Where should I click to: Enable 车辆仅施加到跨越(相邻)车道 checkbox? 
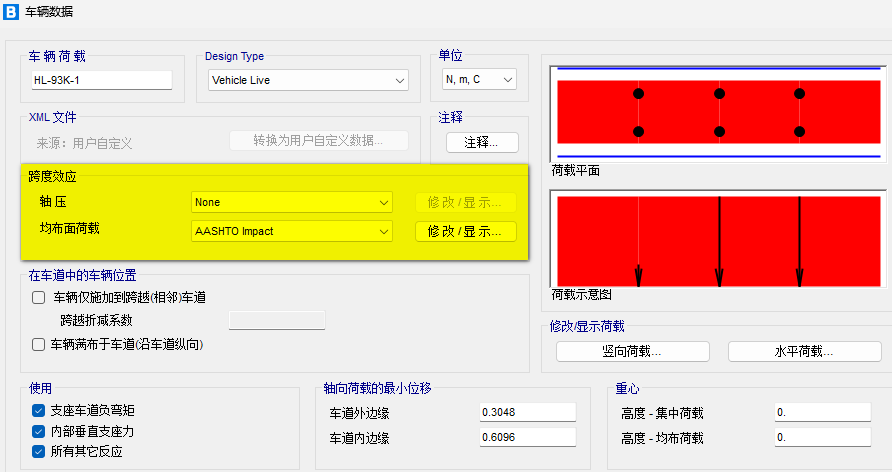(39, 297)
